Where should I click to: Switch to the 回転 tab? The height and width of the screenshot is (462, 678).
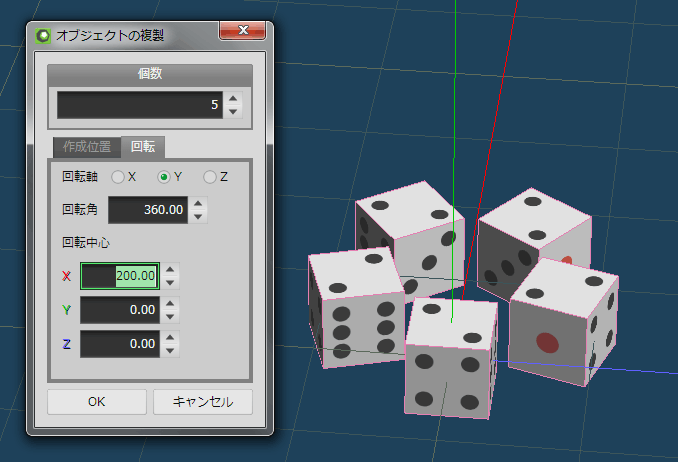click(143, 147)
